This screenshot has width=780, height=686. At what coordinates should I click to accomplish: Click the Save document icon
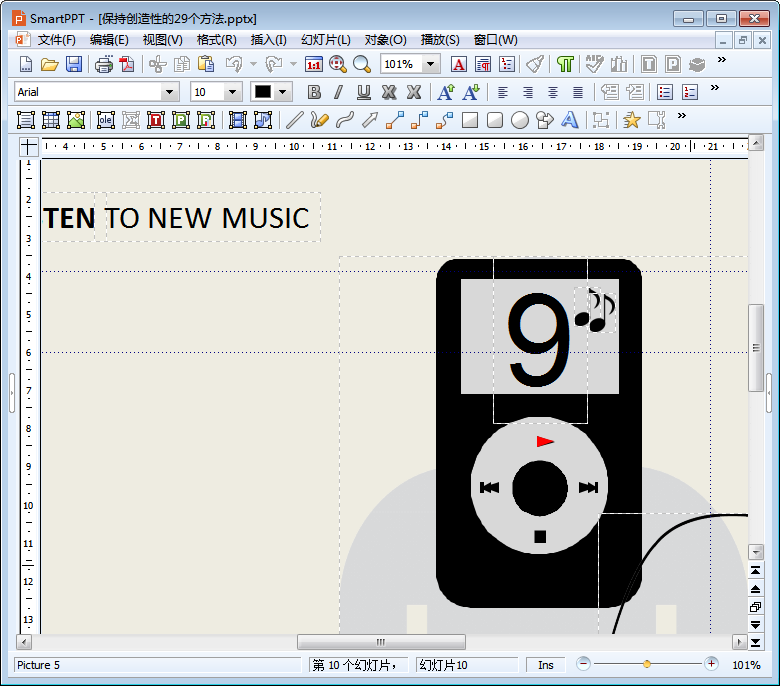(74, 65)
